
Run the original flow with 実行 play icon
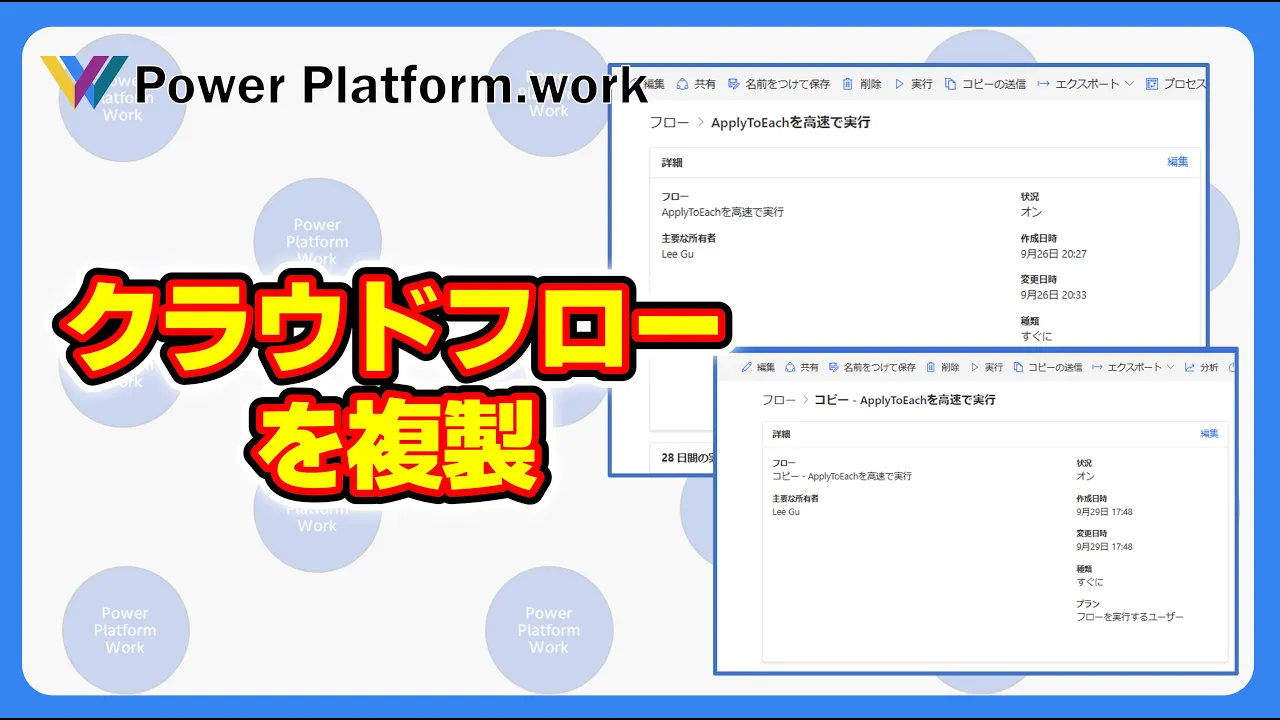click(x=899, y=84)
